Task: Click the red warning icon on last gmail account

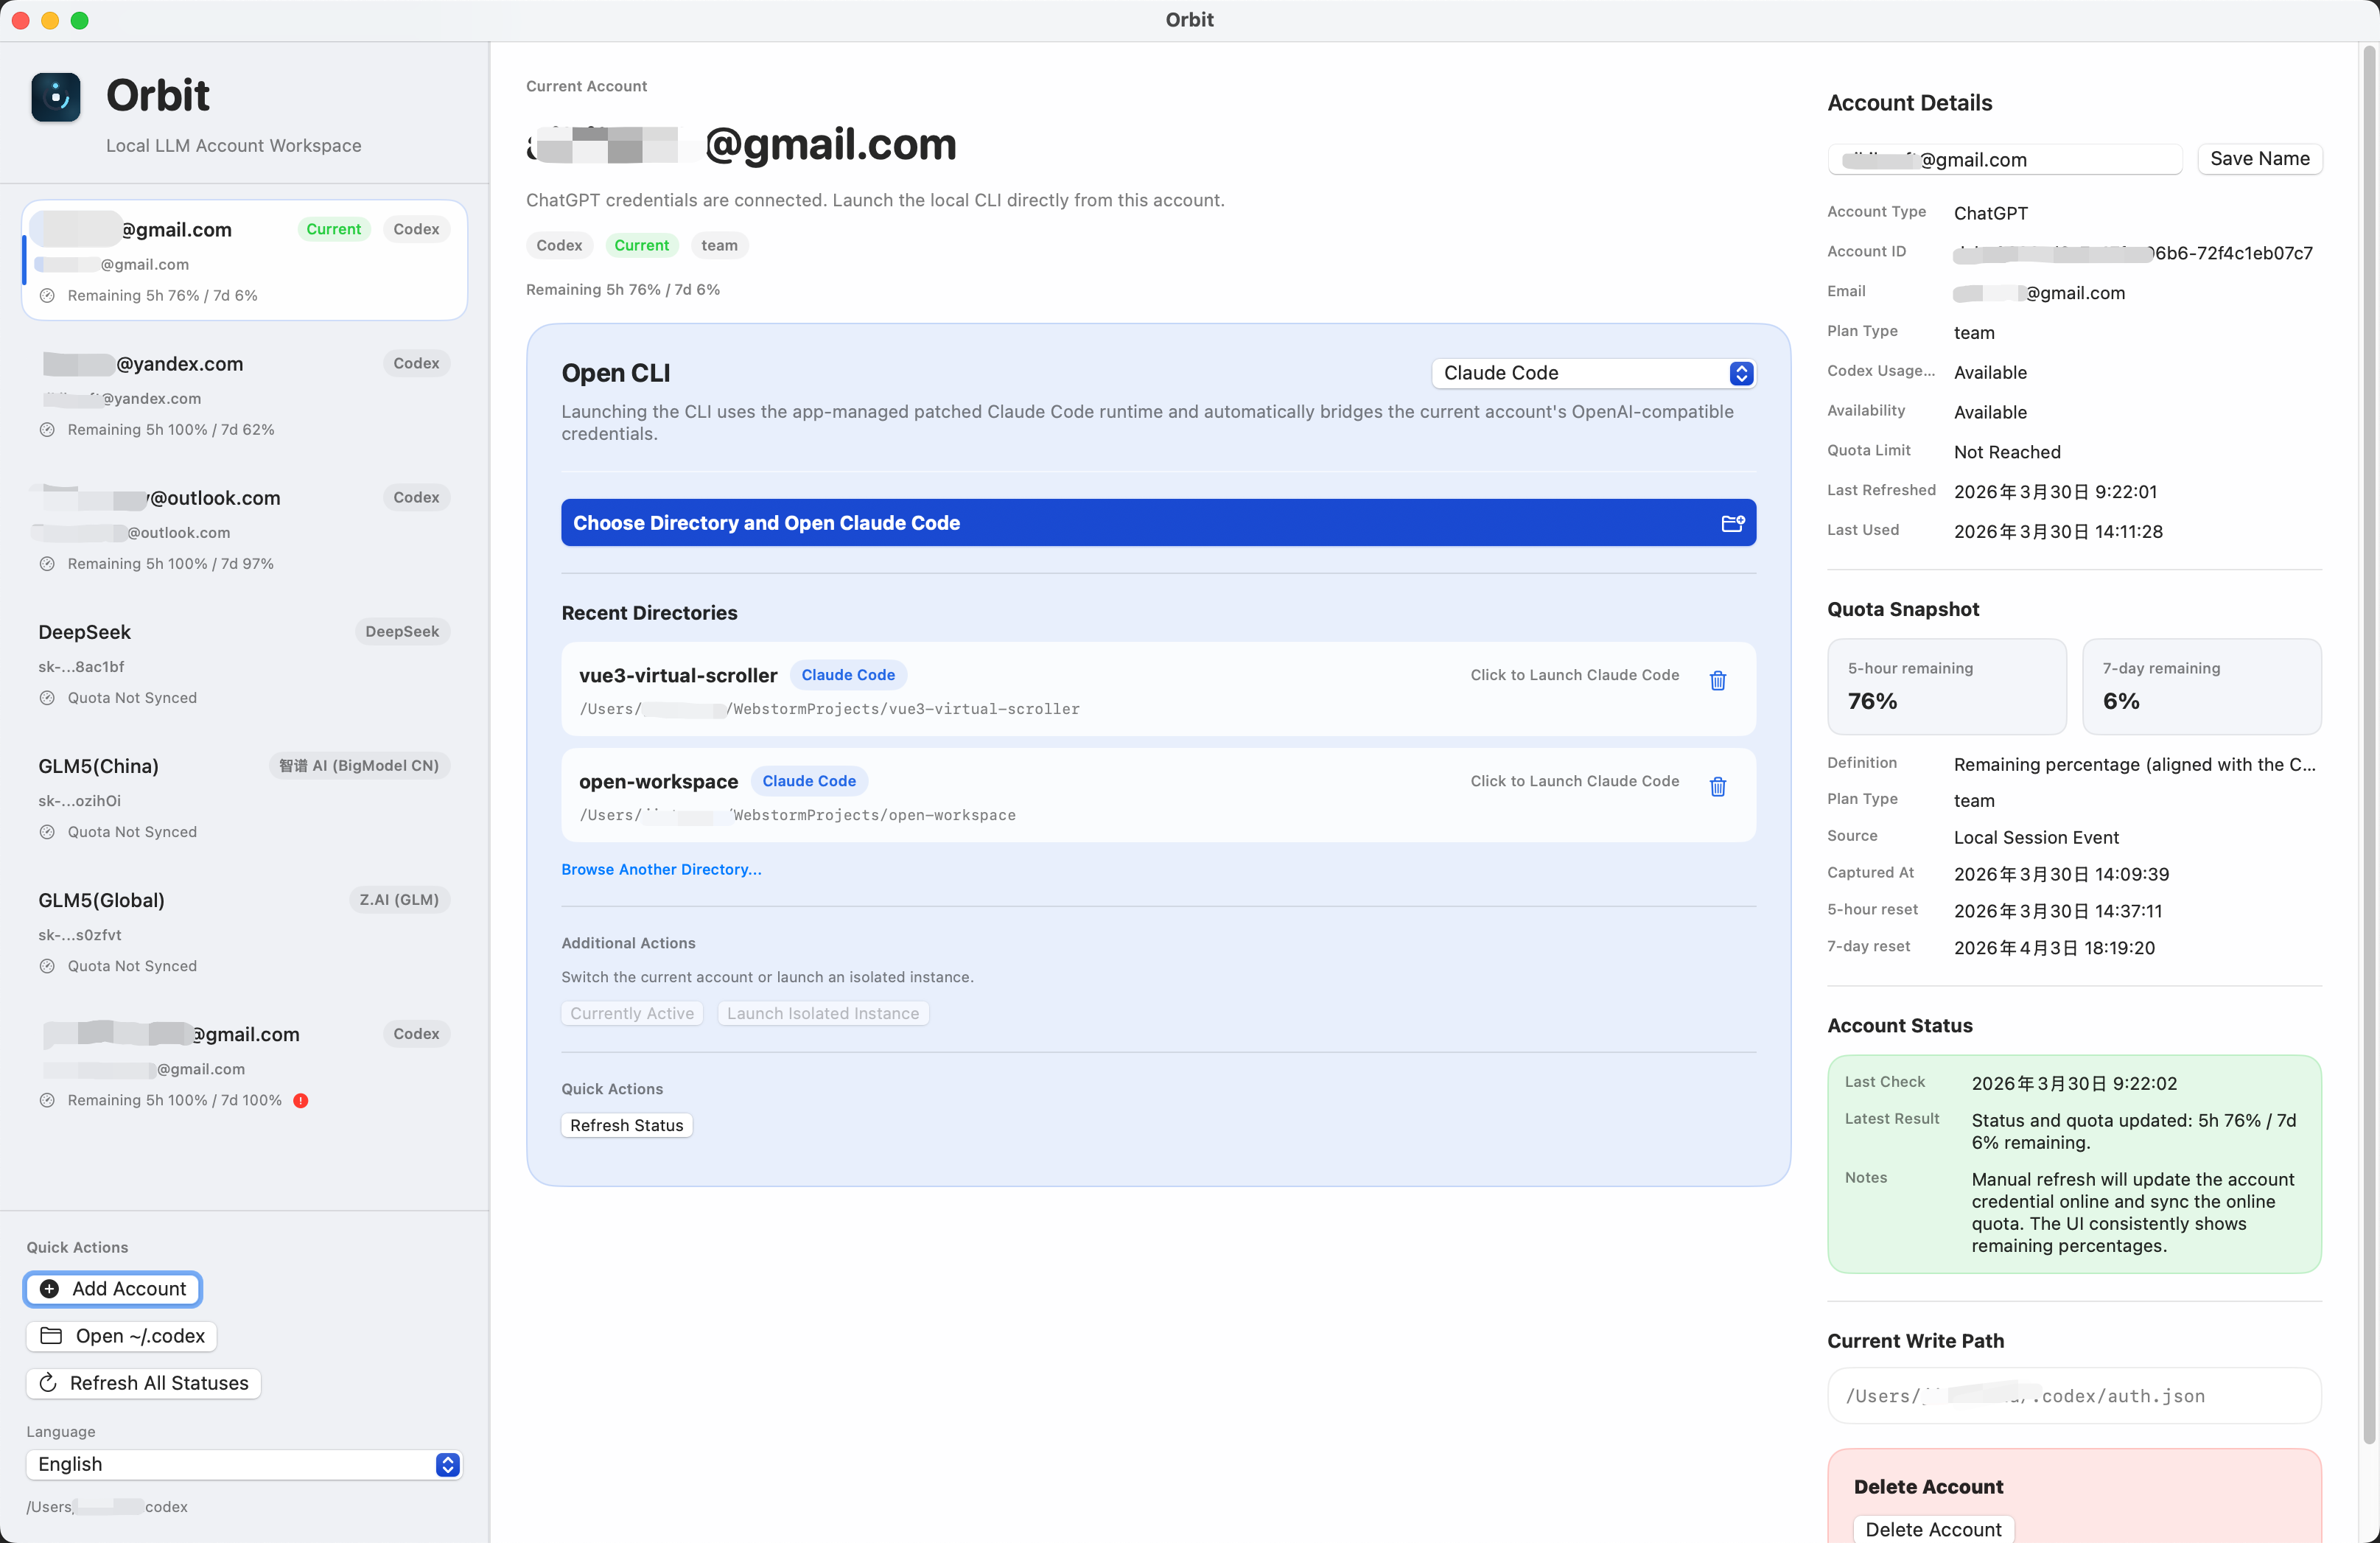Action: point(300,1100)
